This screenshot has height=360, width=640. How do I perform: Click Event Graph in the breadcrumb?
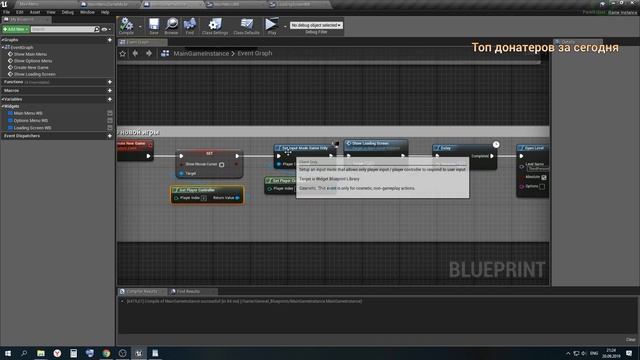click(x=255, y=53)
